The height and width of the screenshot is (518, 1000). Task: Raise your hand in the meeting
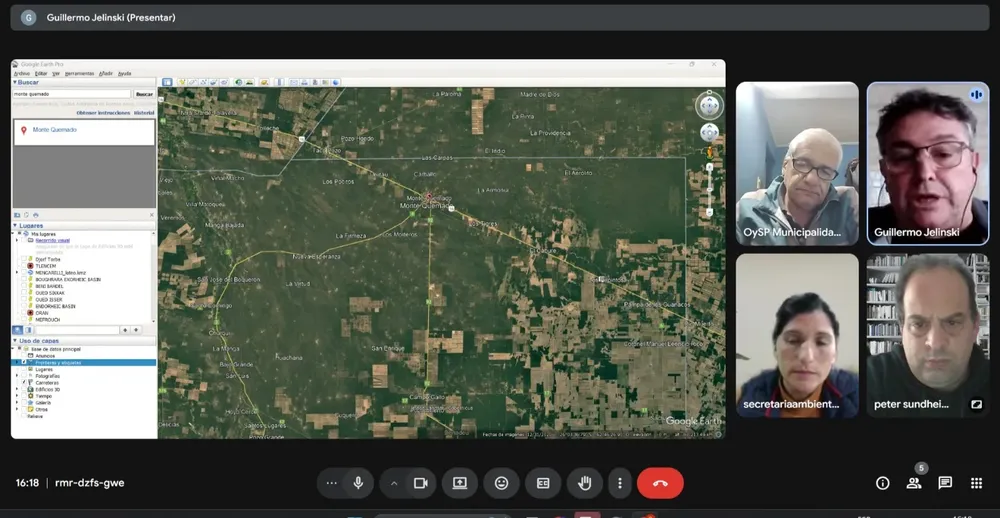tap(585, 483)
